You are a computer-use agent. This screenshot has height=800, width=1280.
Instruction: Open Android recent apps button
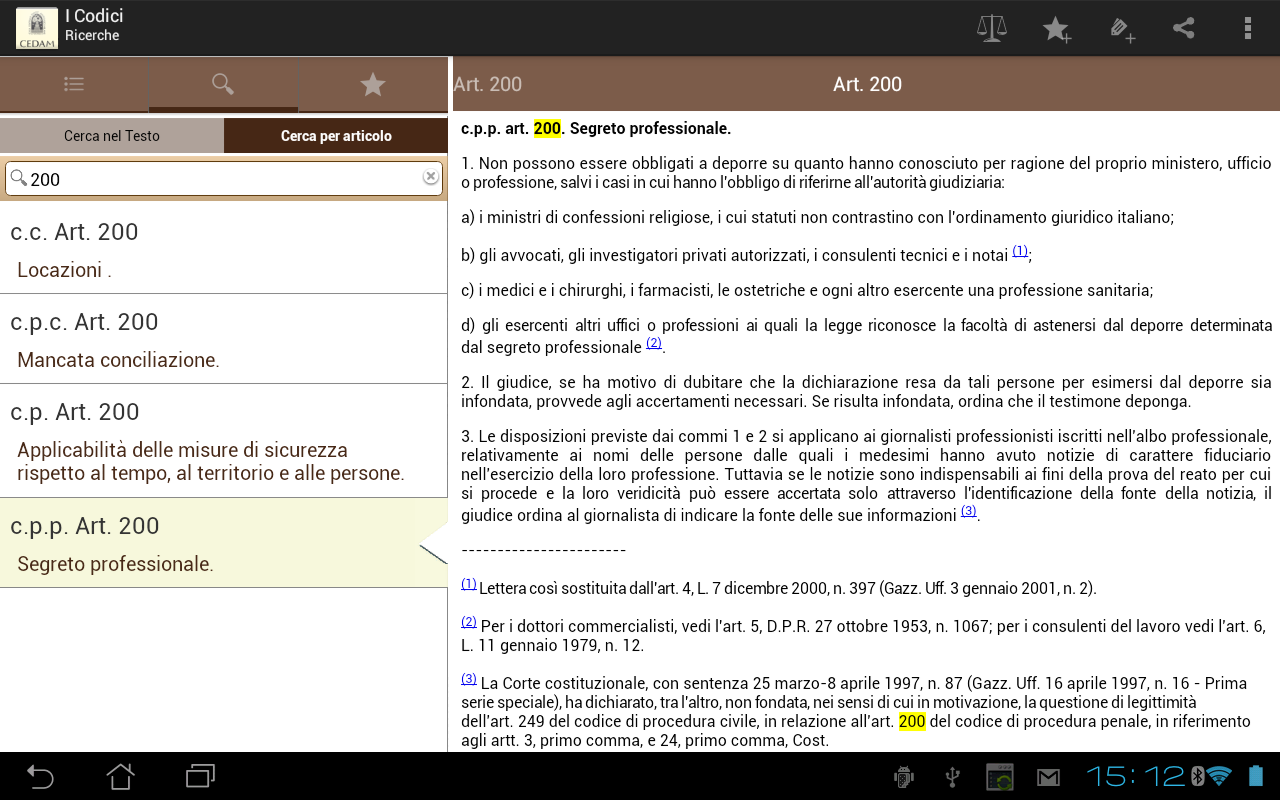click(201, 776)
